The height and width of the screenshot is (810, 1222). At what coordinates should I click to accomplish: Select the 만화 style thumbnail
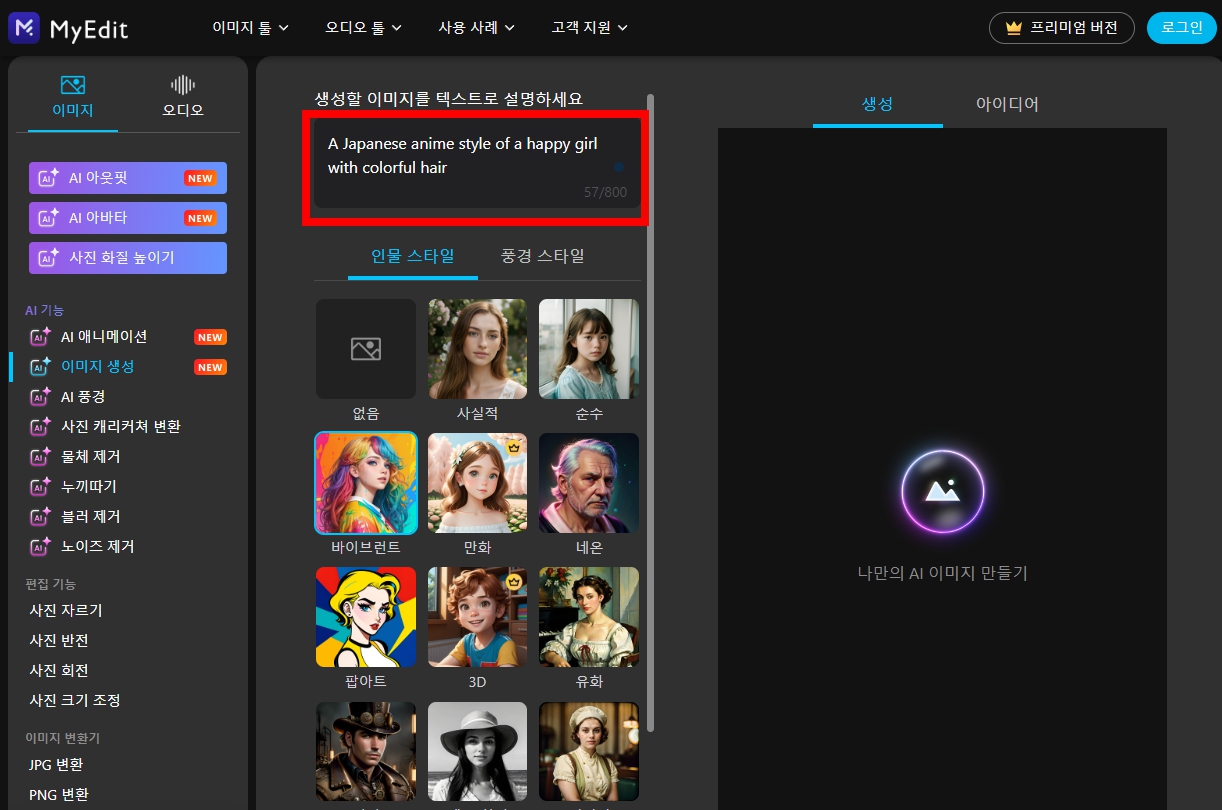tap(477, 483)
